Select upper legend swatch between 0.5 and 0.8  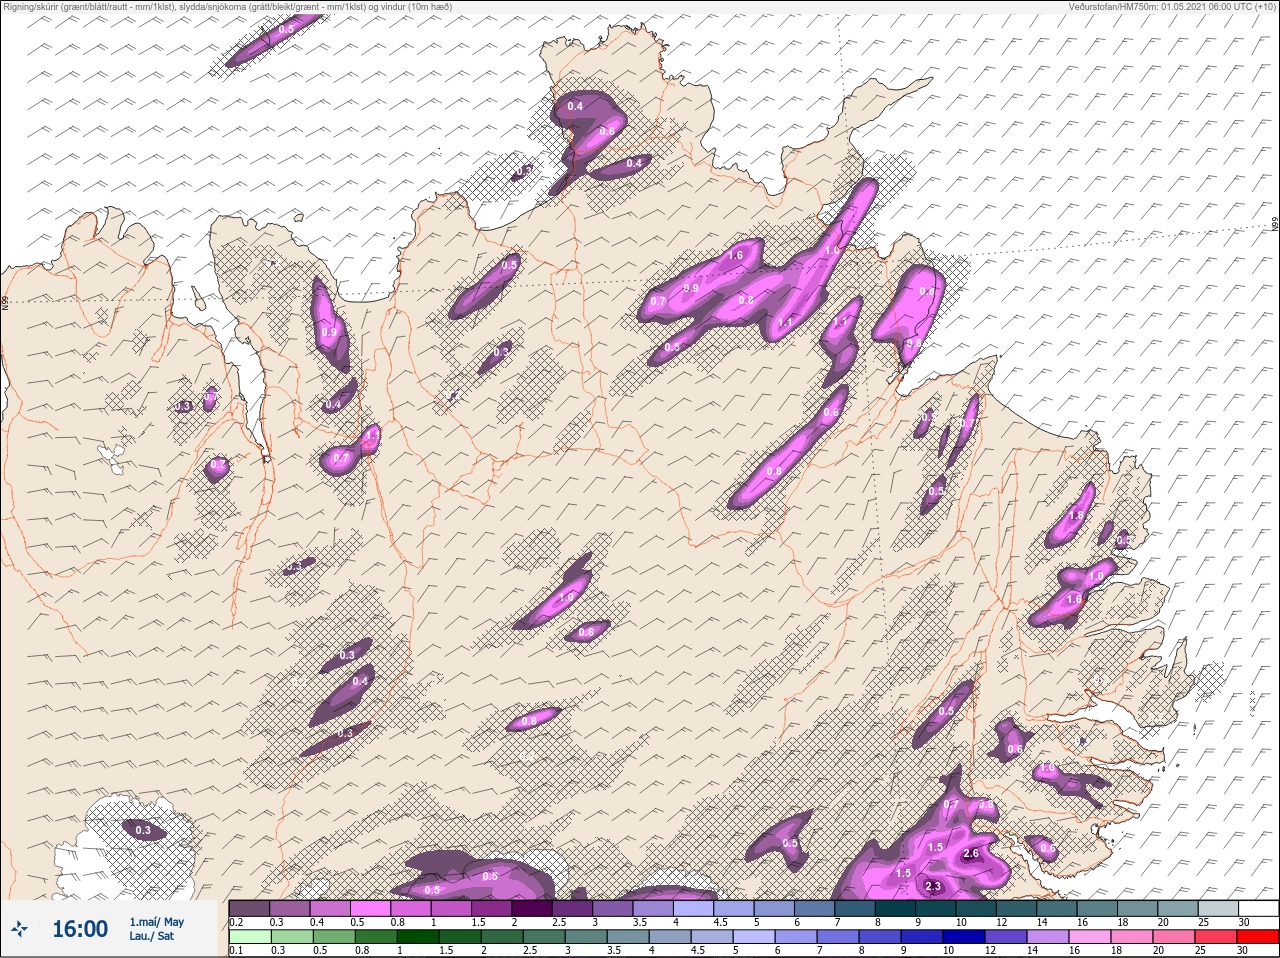pyautogui.click(x=371, y=908)
